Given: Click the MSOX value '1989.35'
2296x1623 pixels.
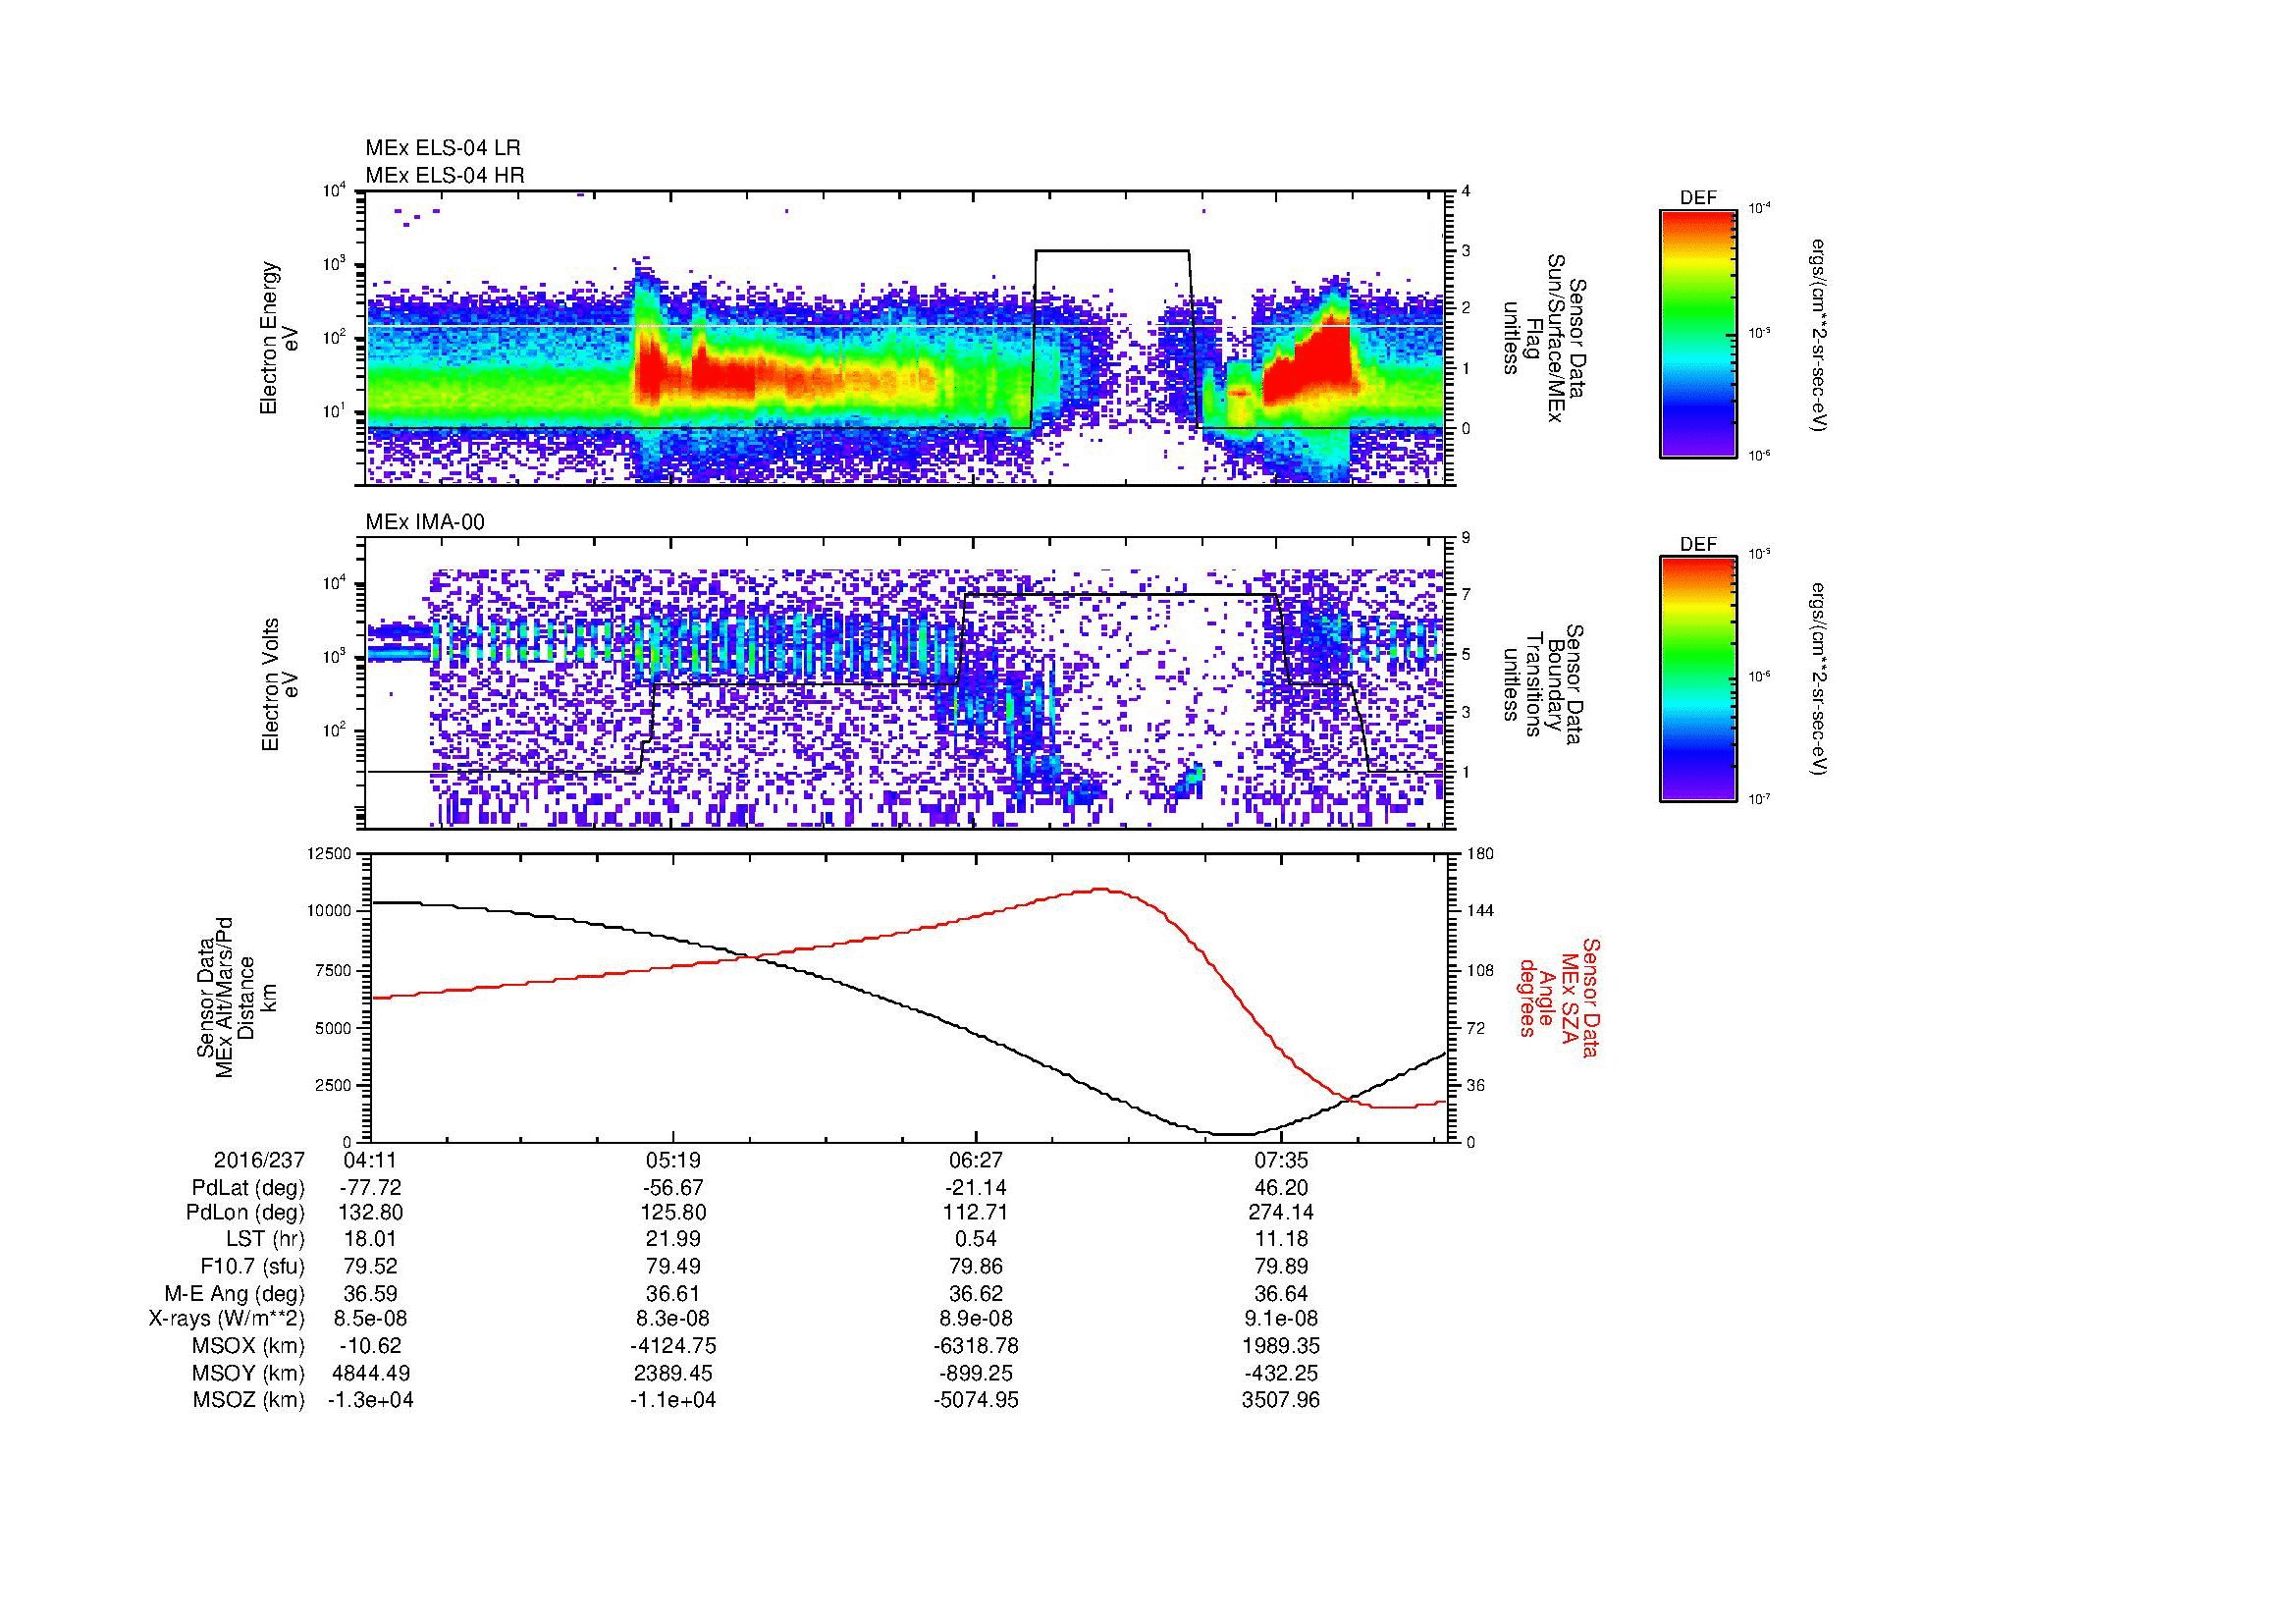Looking at the screenshot, I should tap(1281, 1346).
